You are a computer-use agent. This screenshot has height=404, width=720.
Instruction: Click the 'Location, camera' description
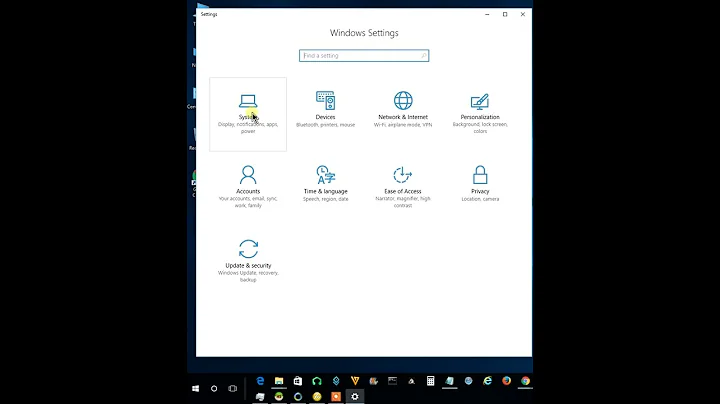coord(480,199)
